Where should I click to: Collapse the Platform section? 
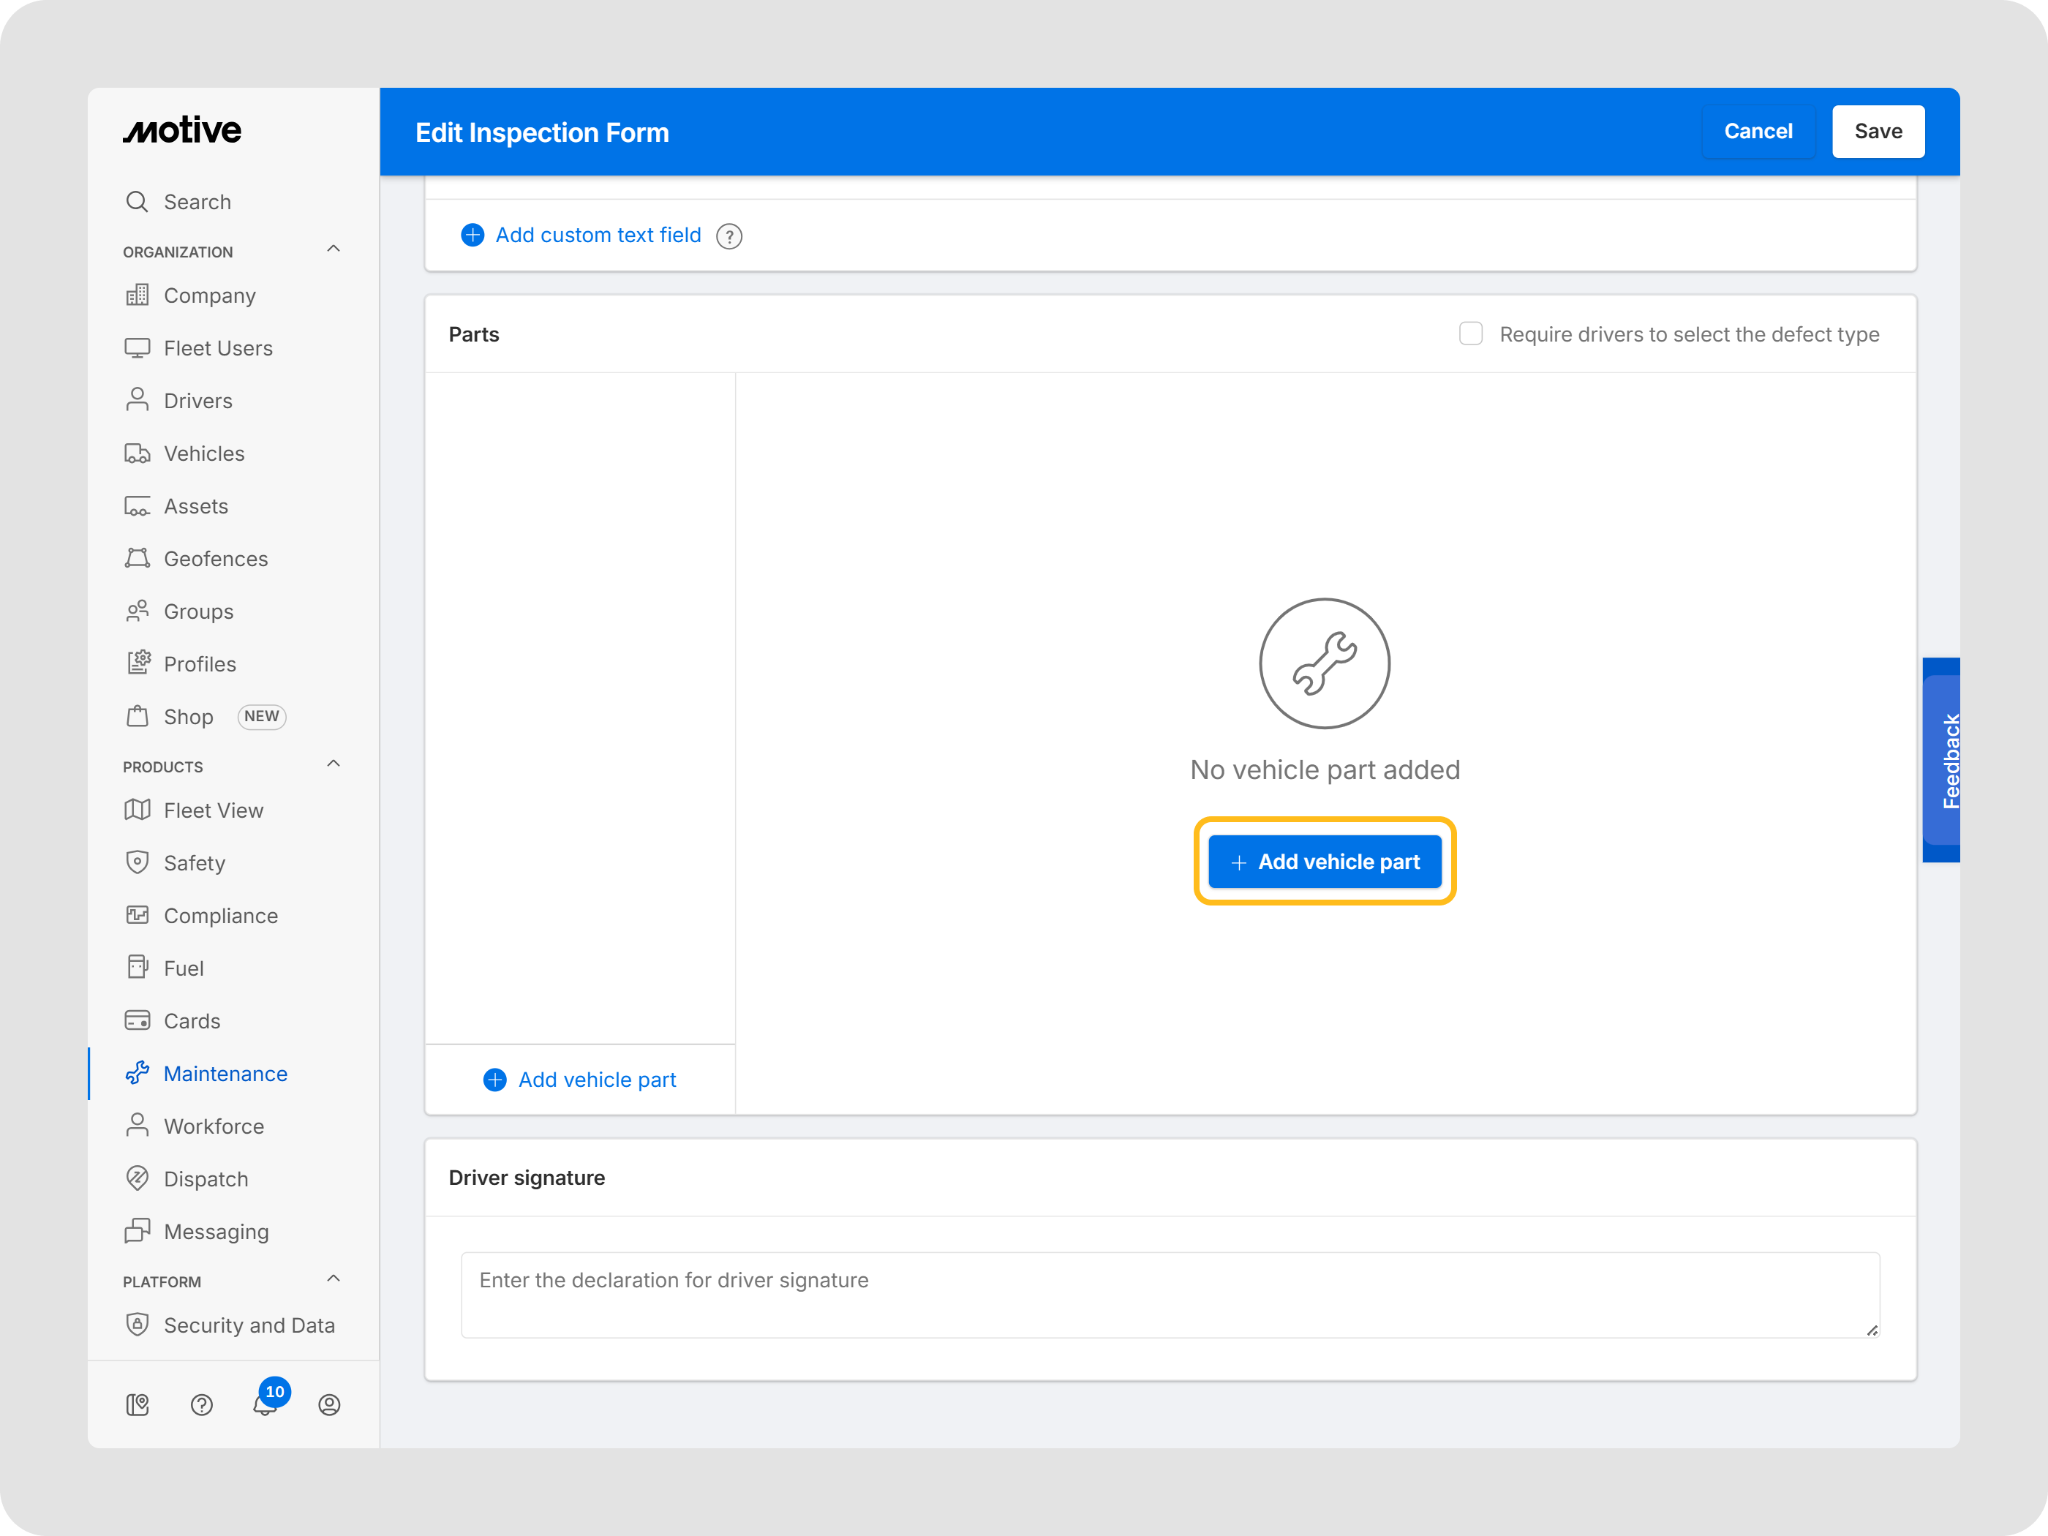(x=334, y=1279)
